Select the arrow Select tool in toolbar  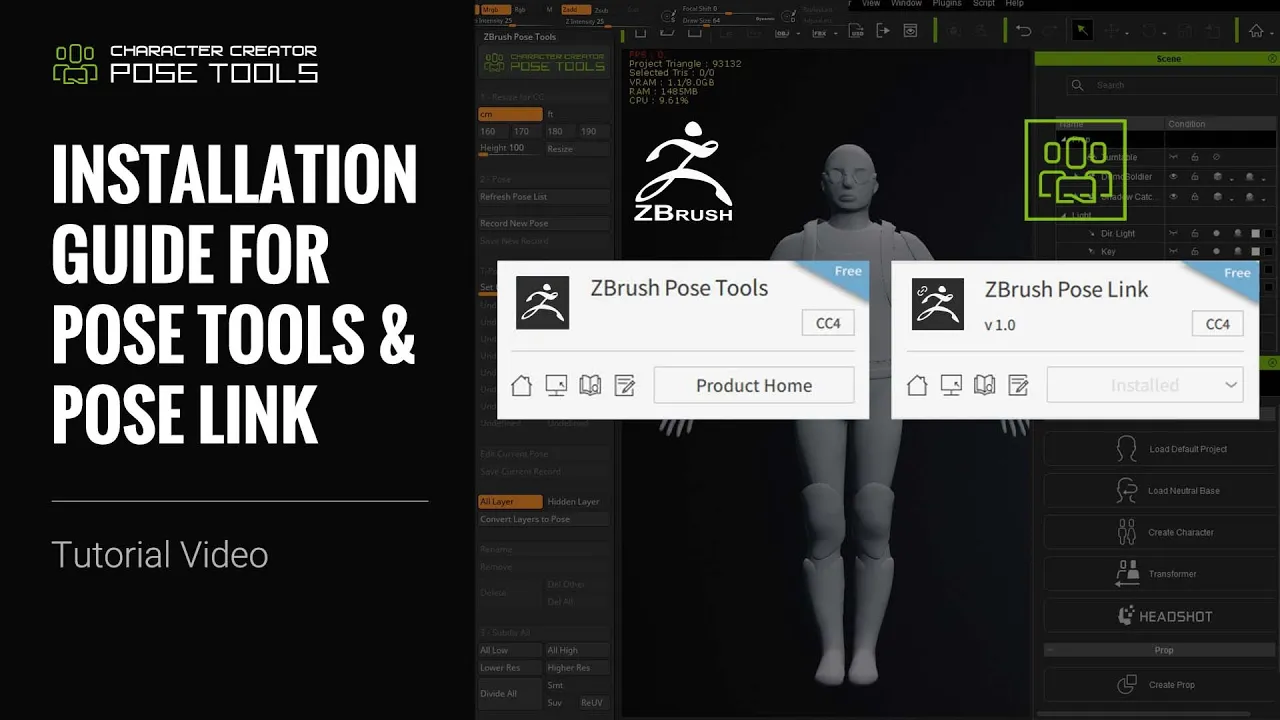click(x=1082, y=31)
